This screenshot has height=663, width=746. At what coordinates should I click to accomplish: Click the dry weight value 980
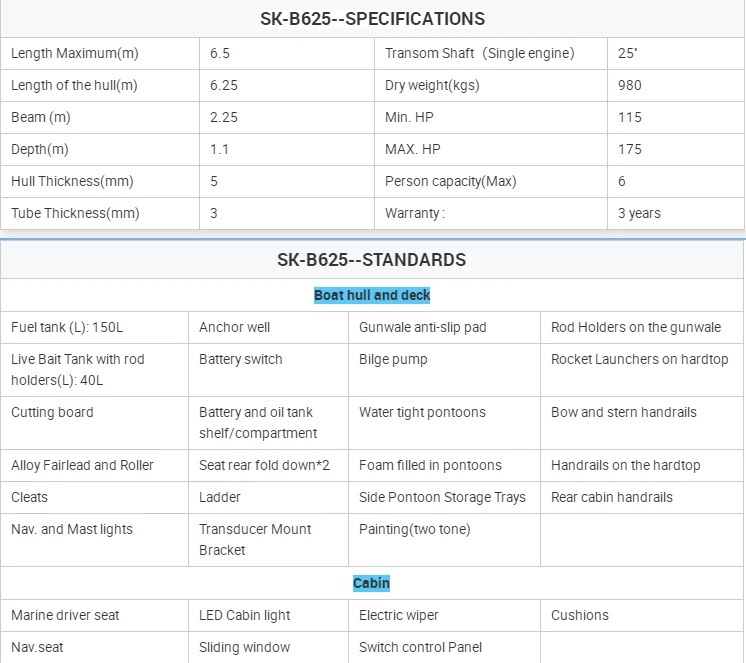coord(630,85)
